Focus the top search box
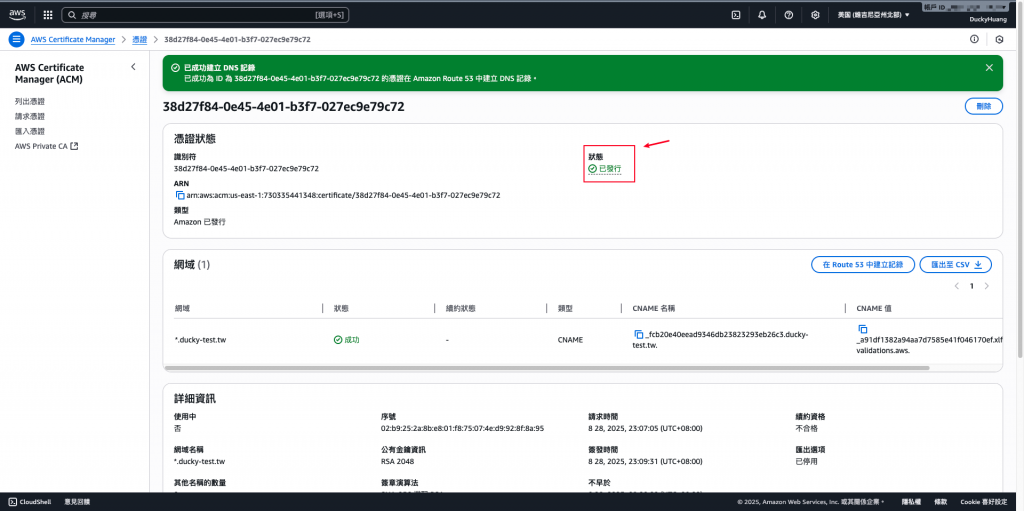 [x=205, y=14]
